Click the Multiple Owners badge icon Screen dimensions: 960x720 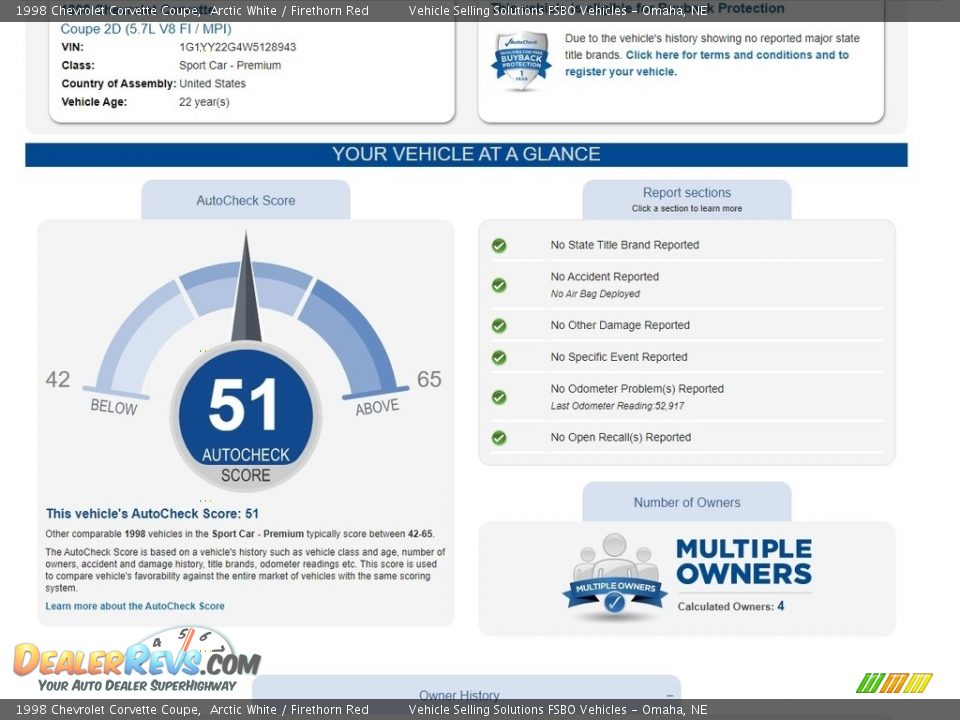coord(615,576)
